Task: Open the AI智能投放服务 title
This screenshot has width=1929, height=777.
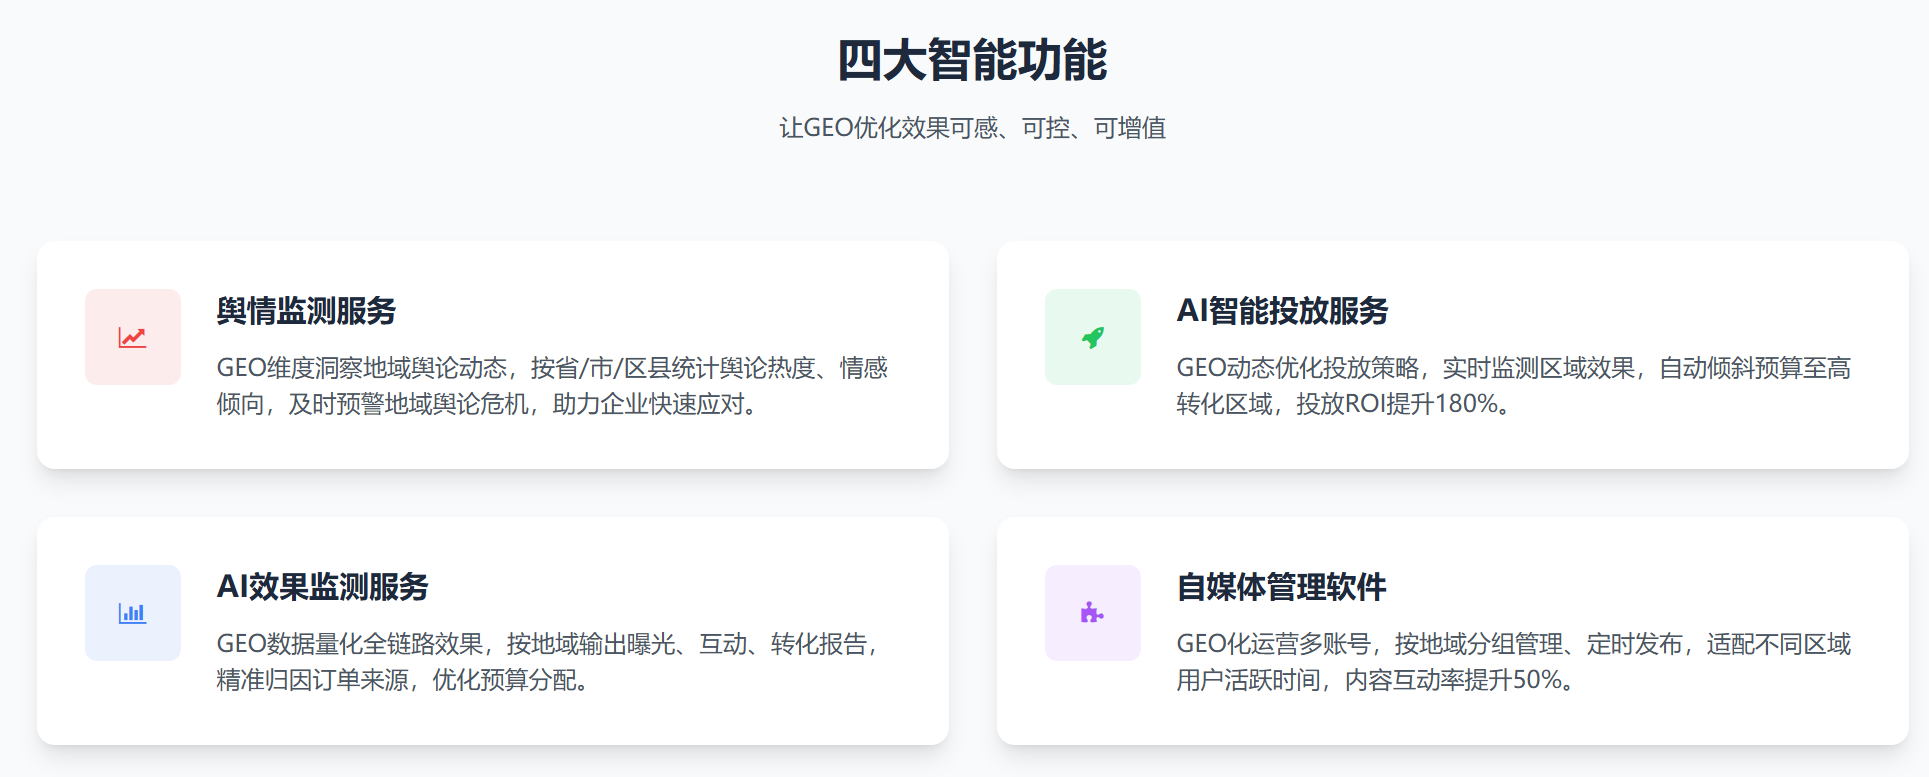Action: click(1282, 311)
